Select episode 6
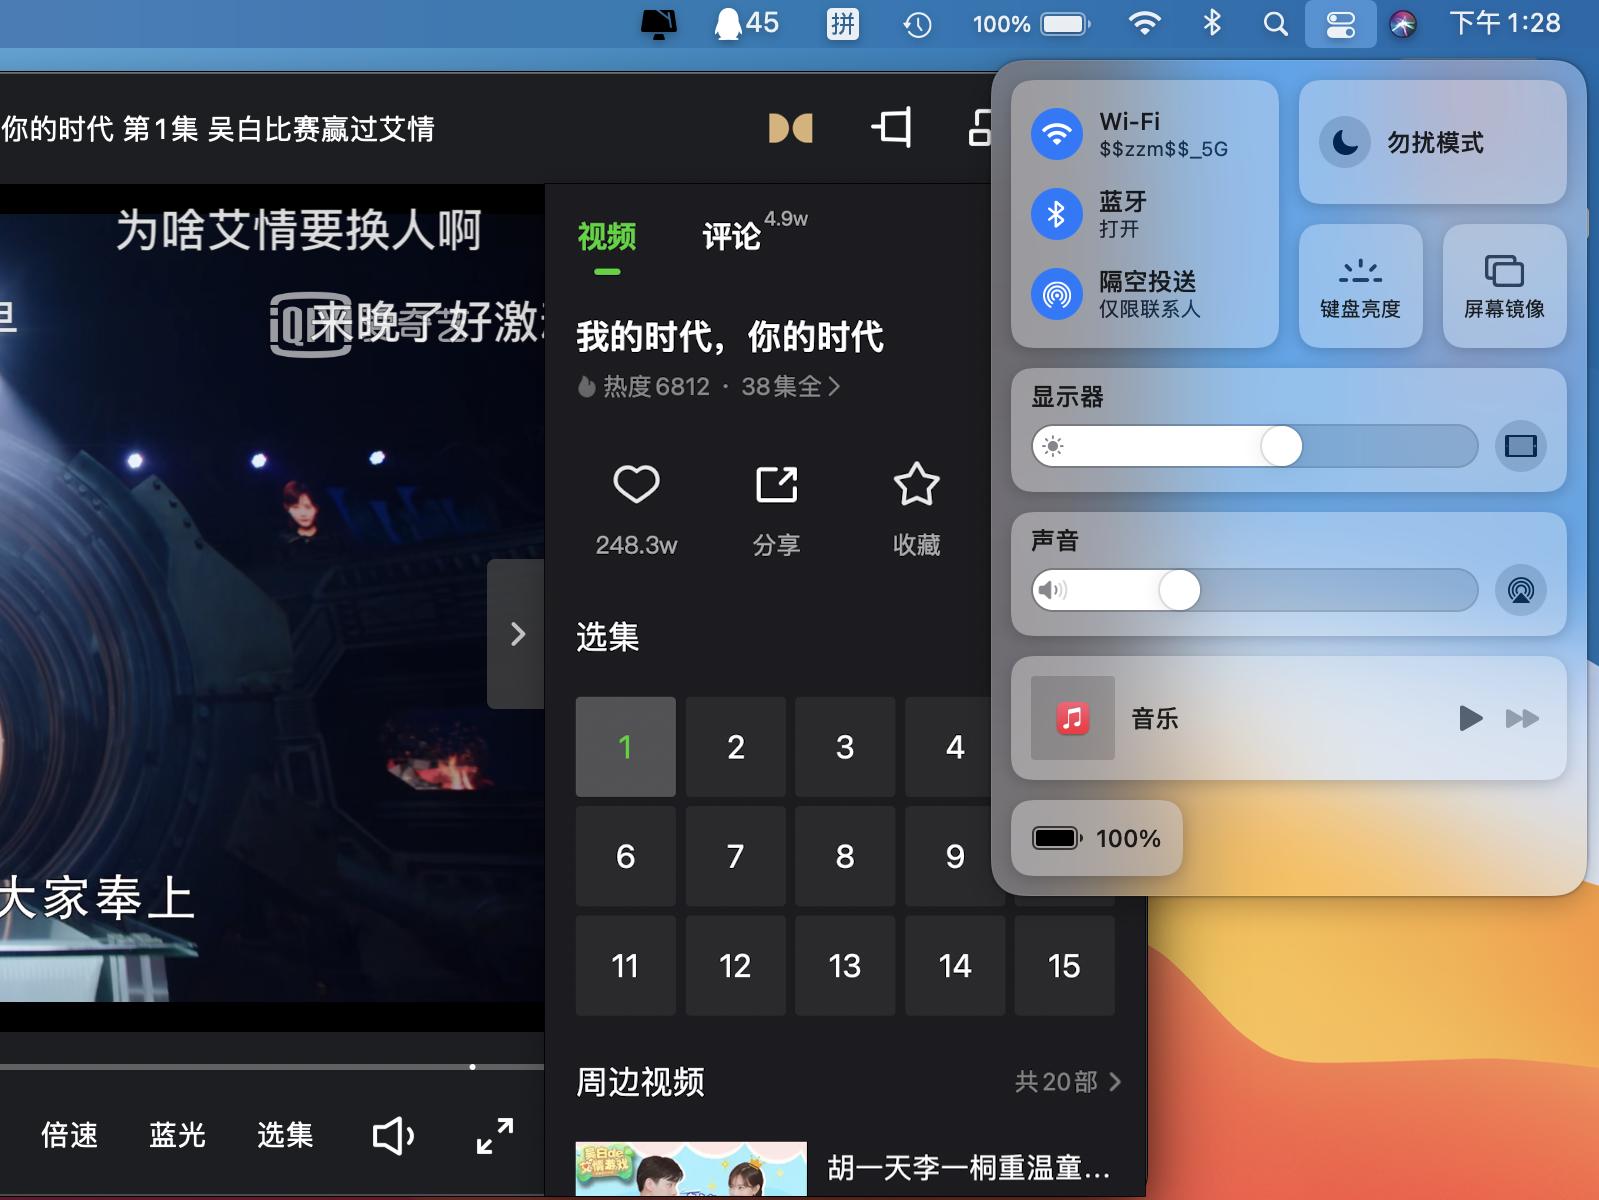Viewport: 1599px width, 1200px height. click(626, 856)
